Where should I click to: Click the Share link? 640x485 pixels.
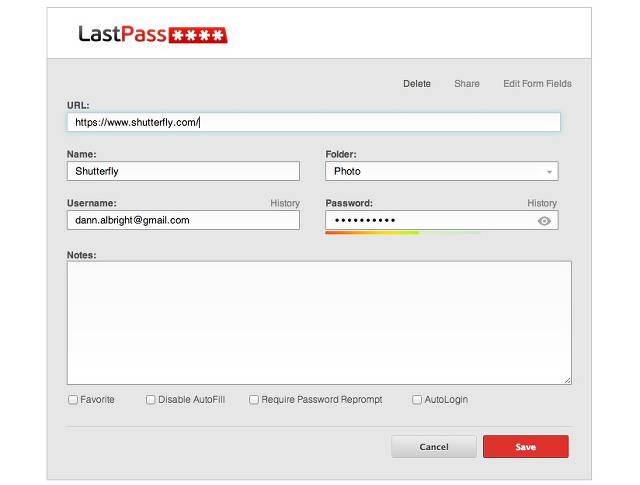coord(467,84)
